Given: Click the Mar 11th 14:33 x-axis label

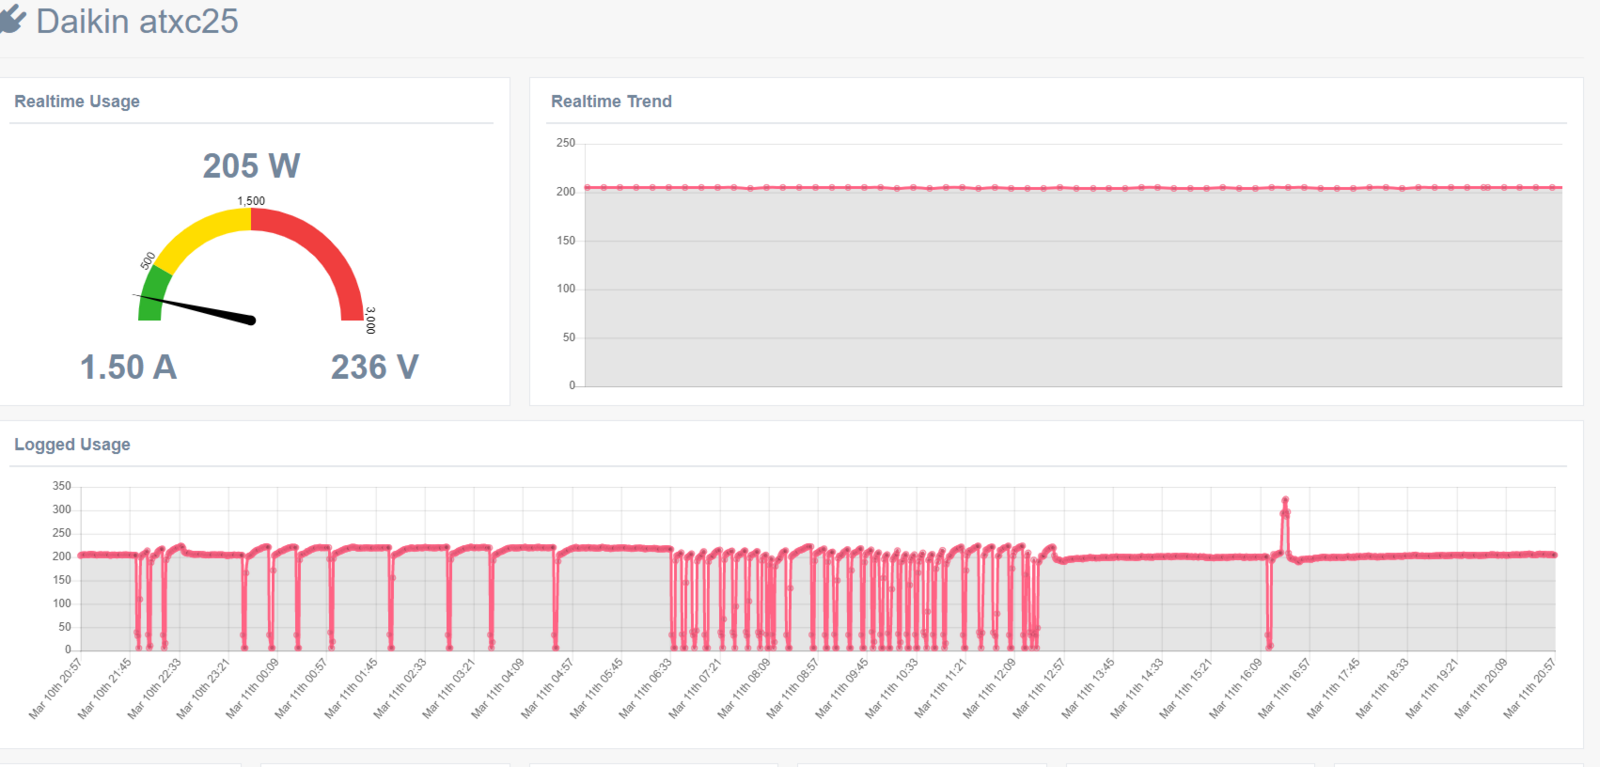Looking at the screenshot, I should pyautogui.click(x=1137, y=688).
